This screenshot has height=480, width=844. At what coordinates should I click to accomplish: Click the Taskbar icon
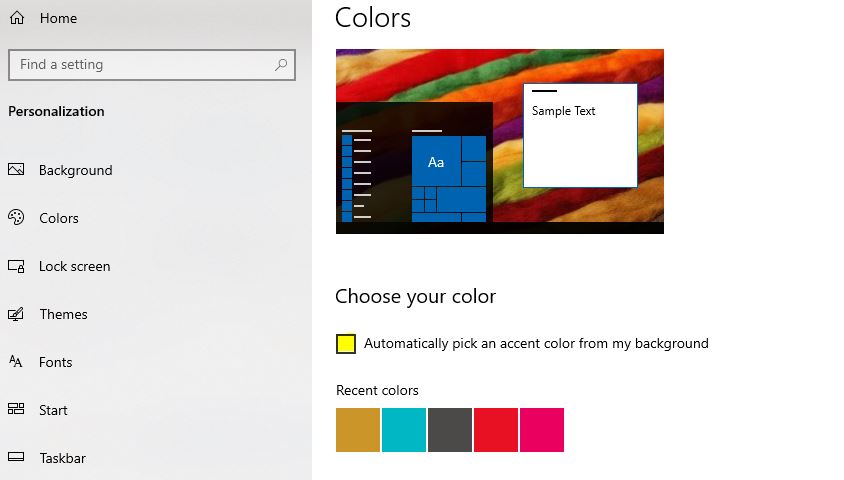[16, 457]
